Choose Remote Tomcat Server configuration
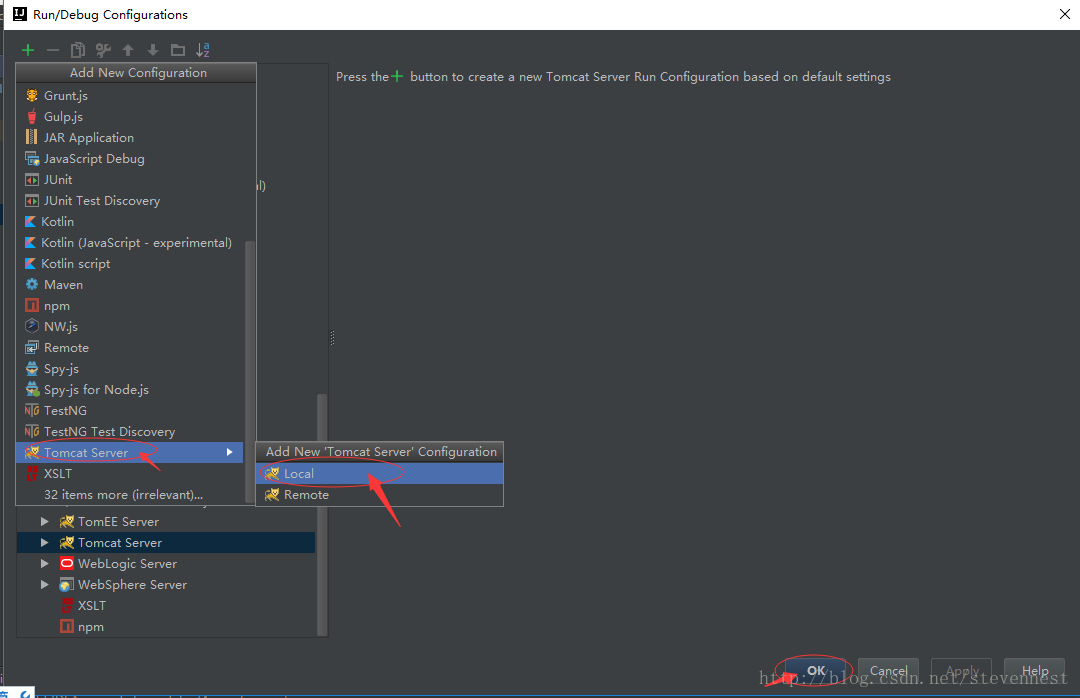Screen dimensions: 1080x698 [x=380, y=495]
